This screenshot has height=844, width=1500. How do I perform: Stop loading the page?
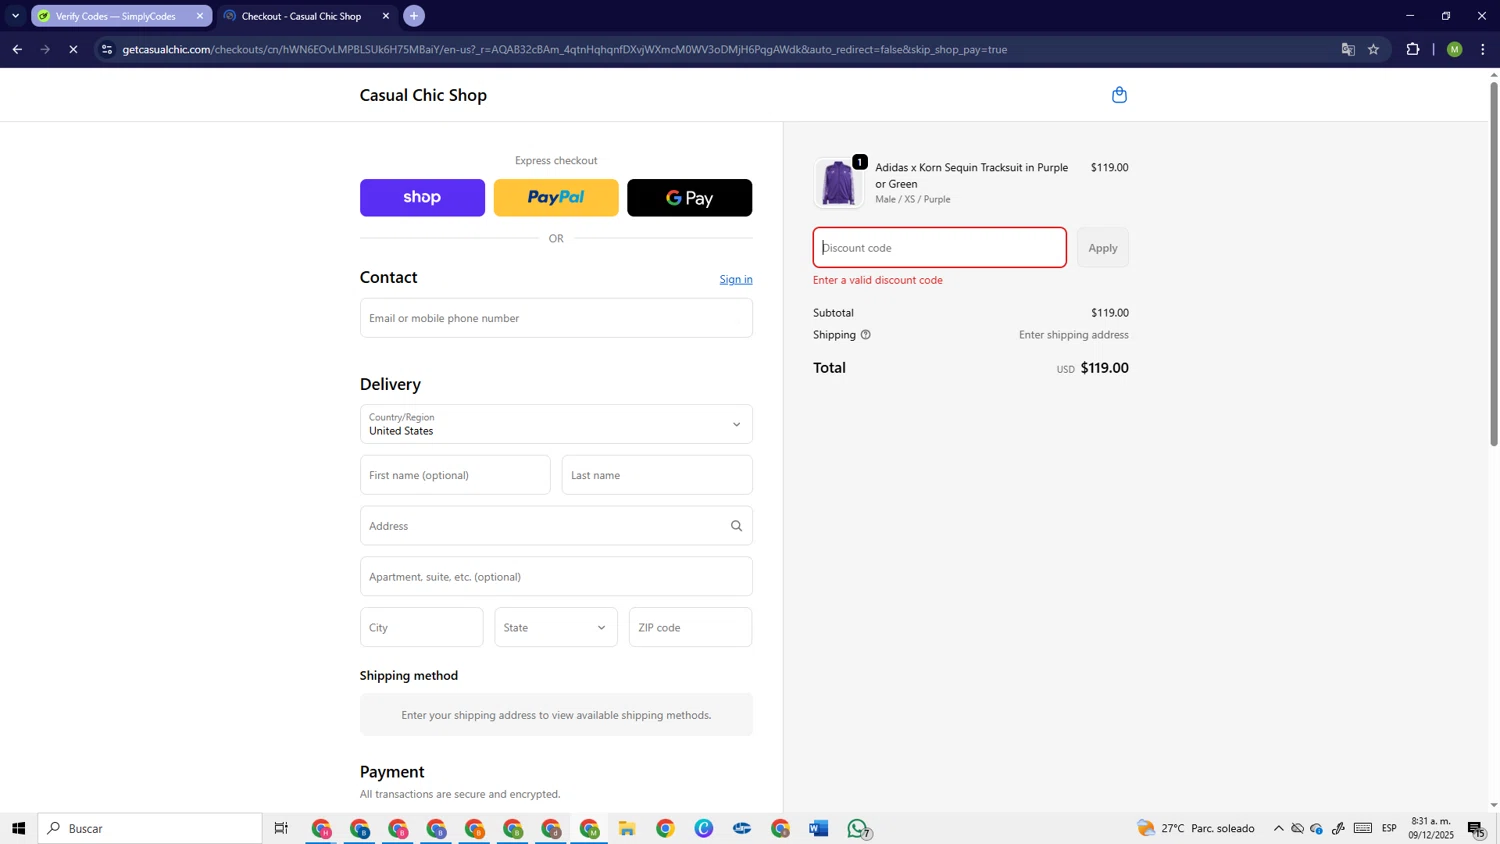tap(73, 49)
